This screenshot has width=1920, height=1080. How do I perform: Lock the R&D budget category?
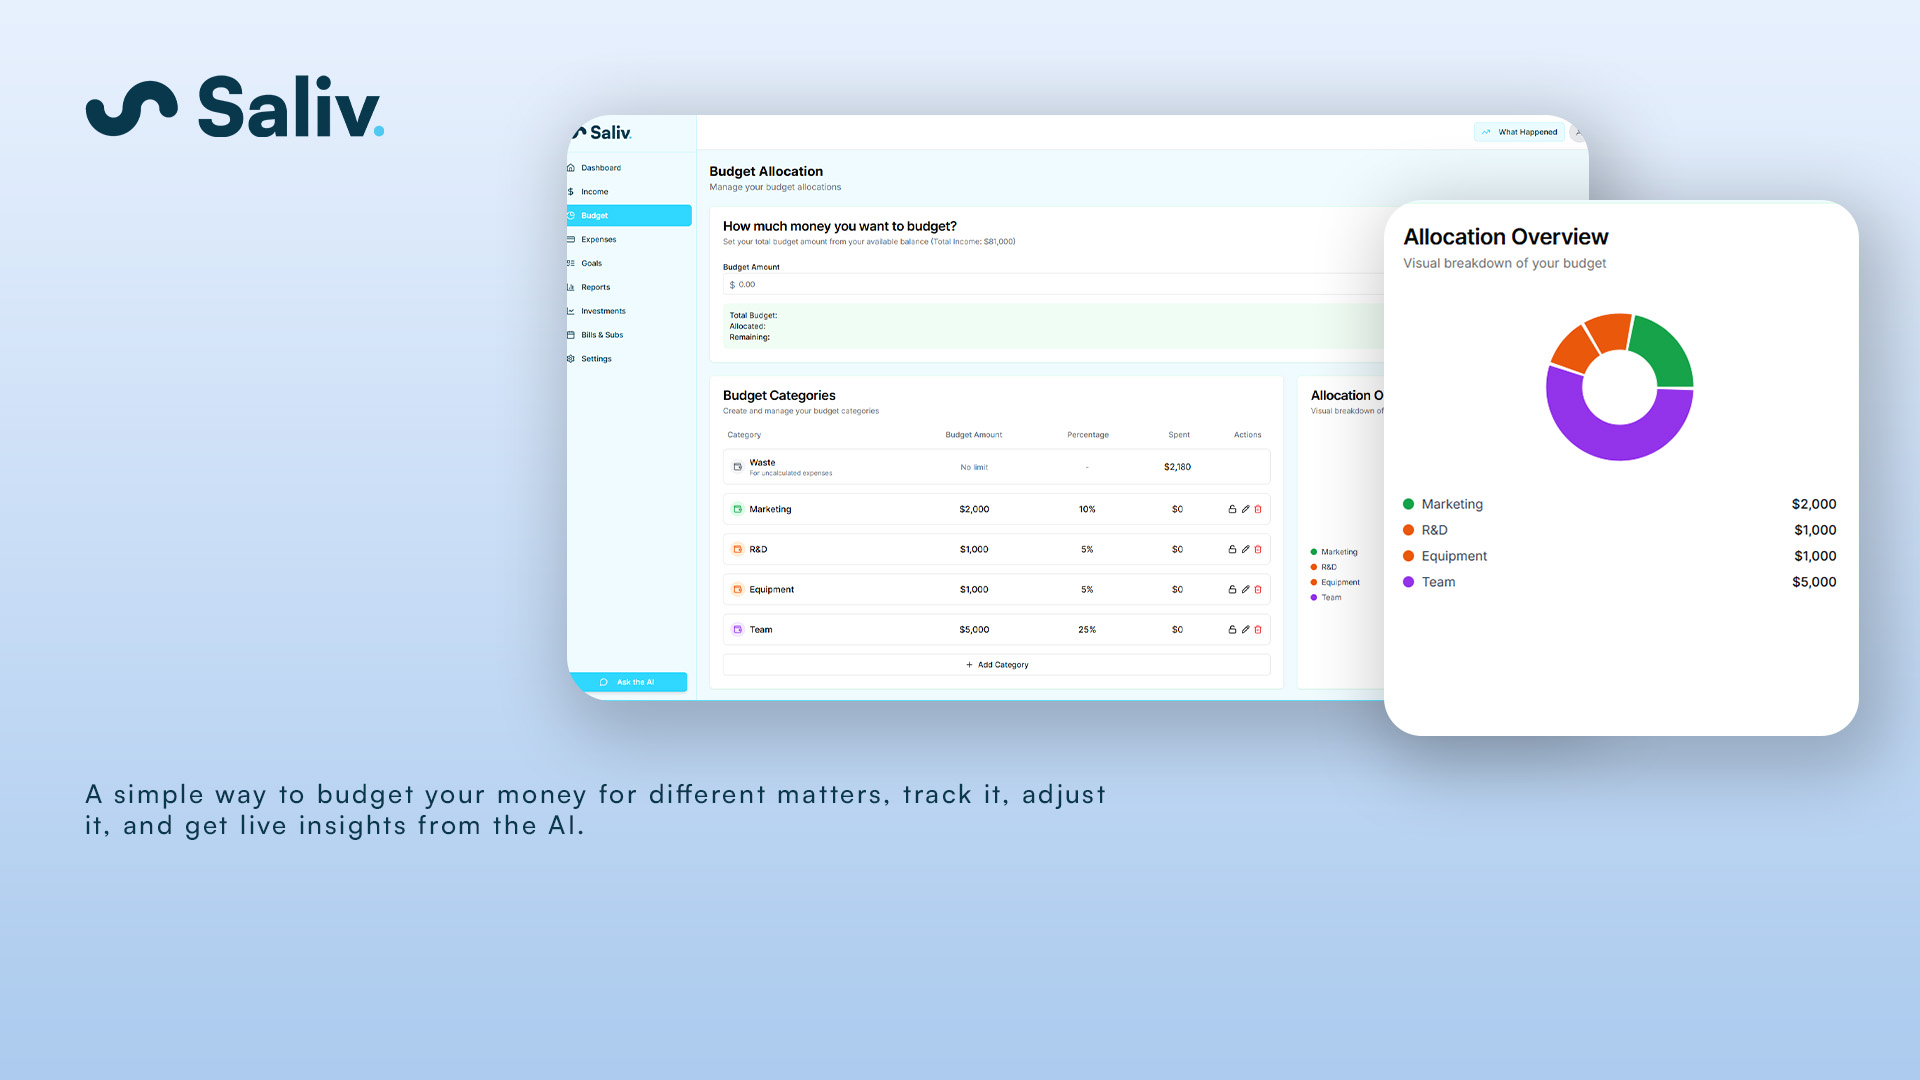point(1232,549)
